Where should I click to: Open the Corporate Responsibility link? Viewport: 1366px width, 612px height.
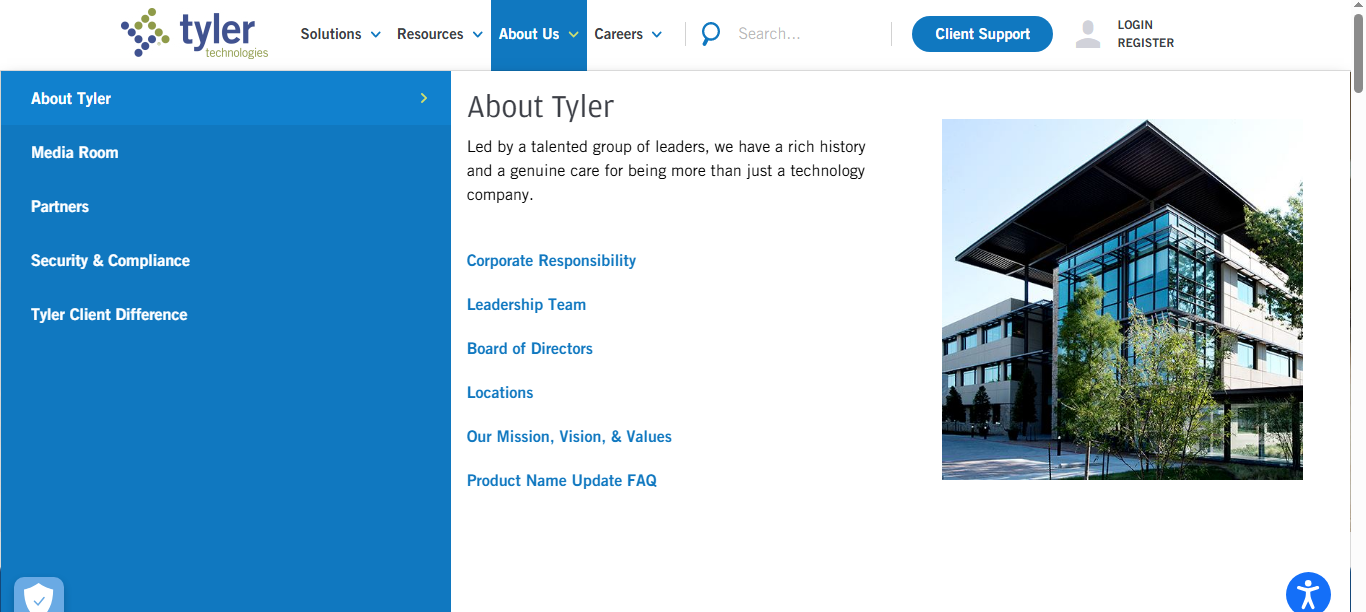click(x=551, y=260)
